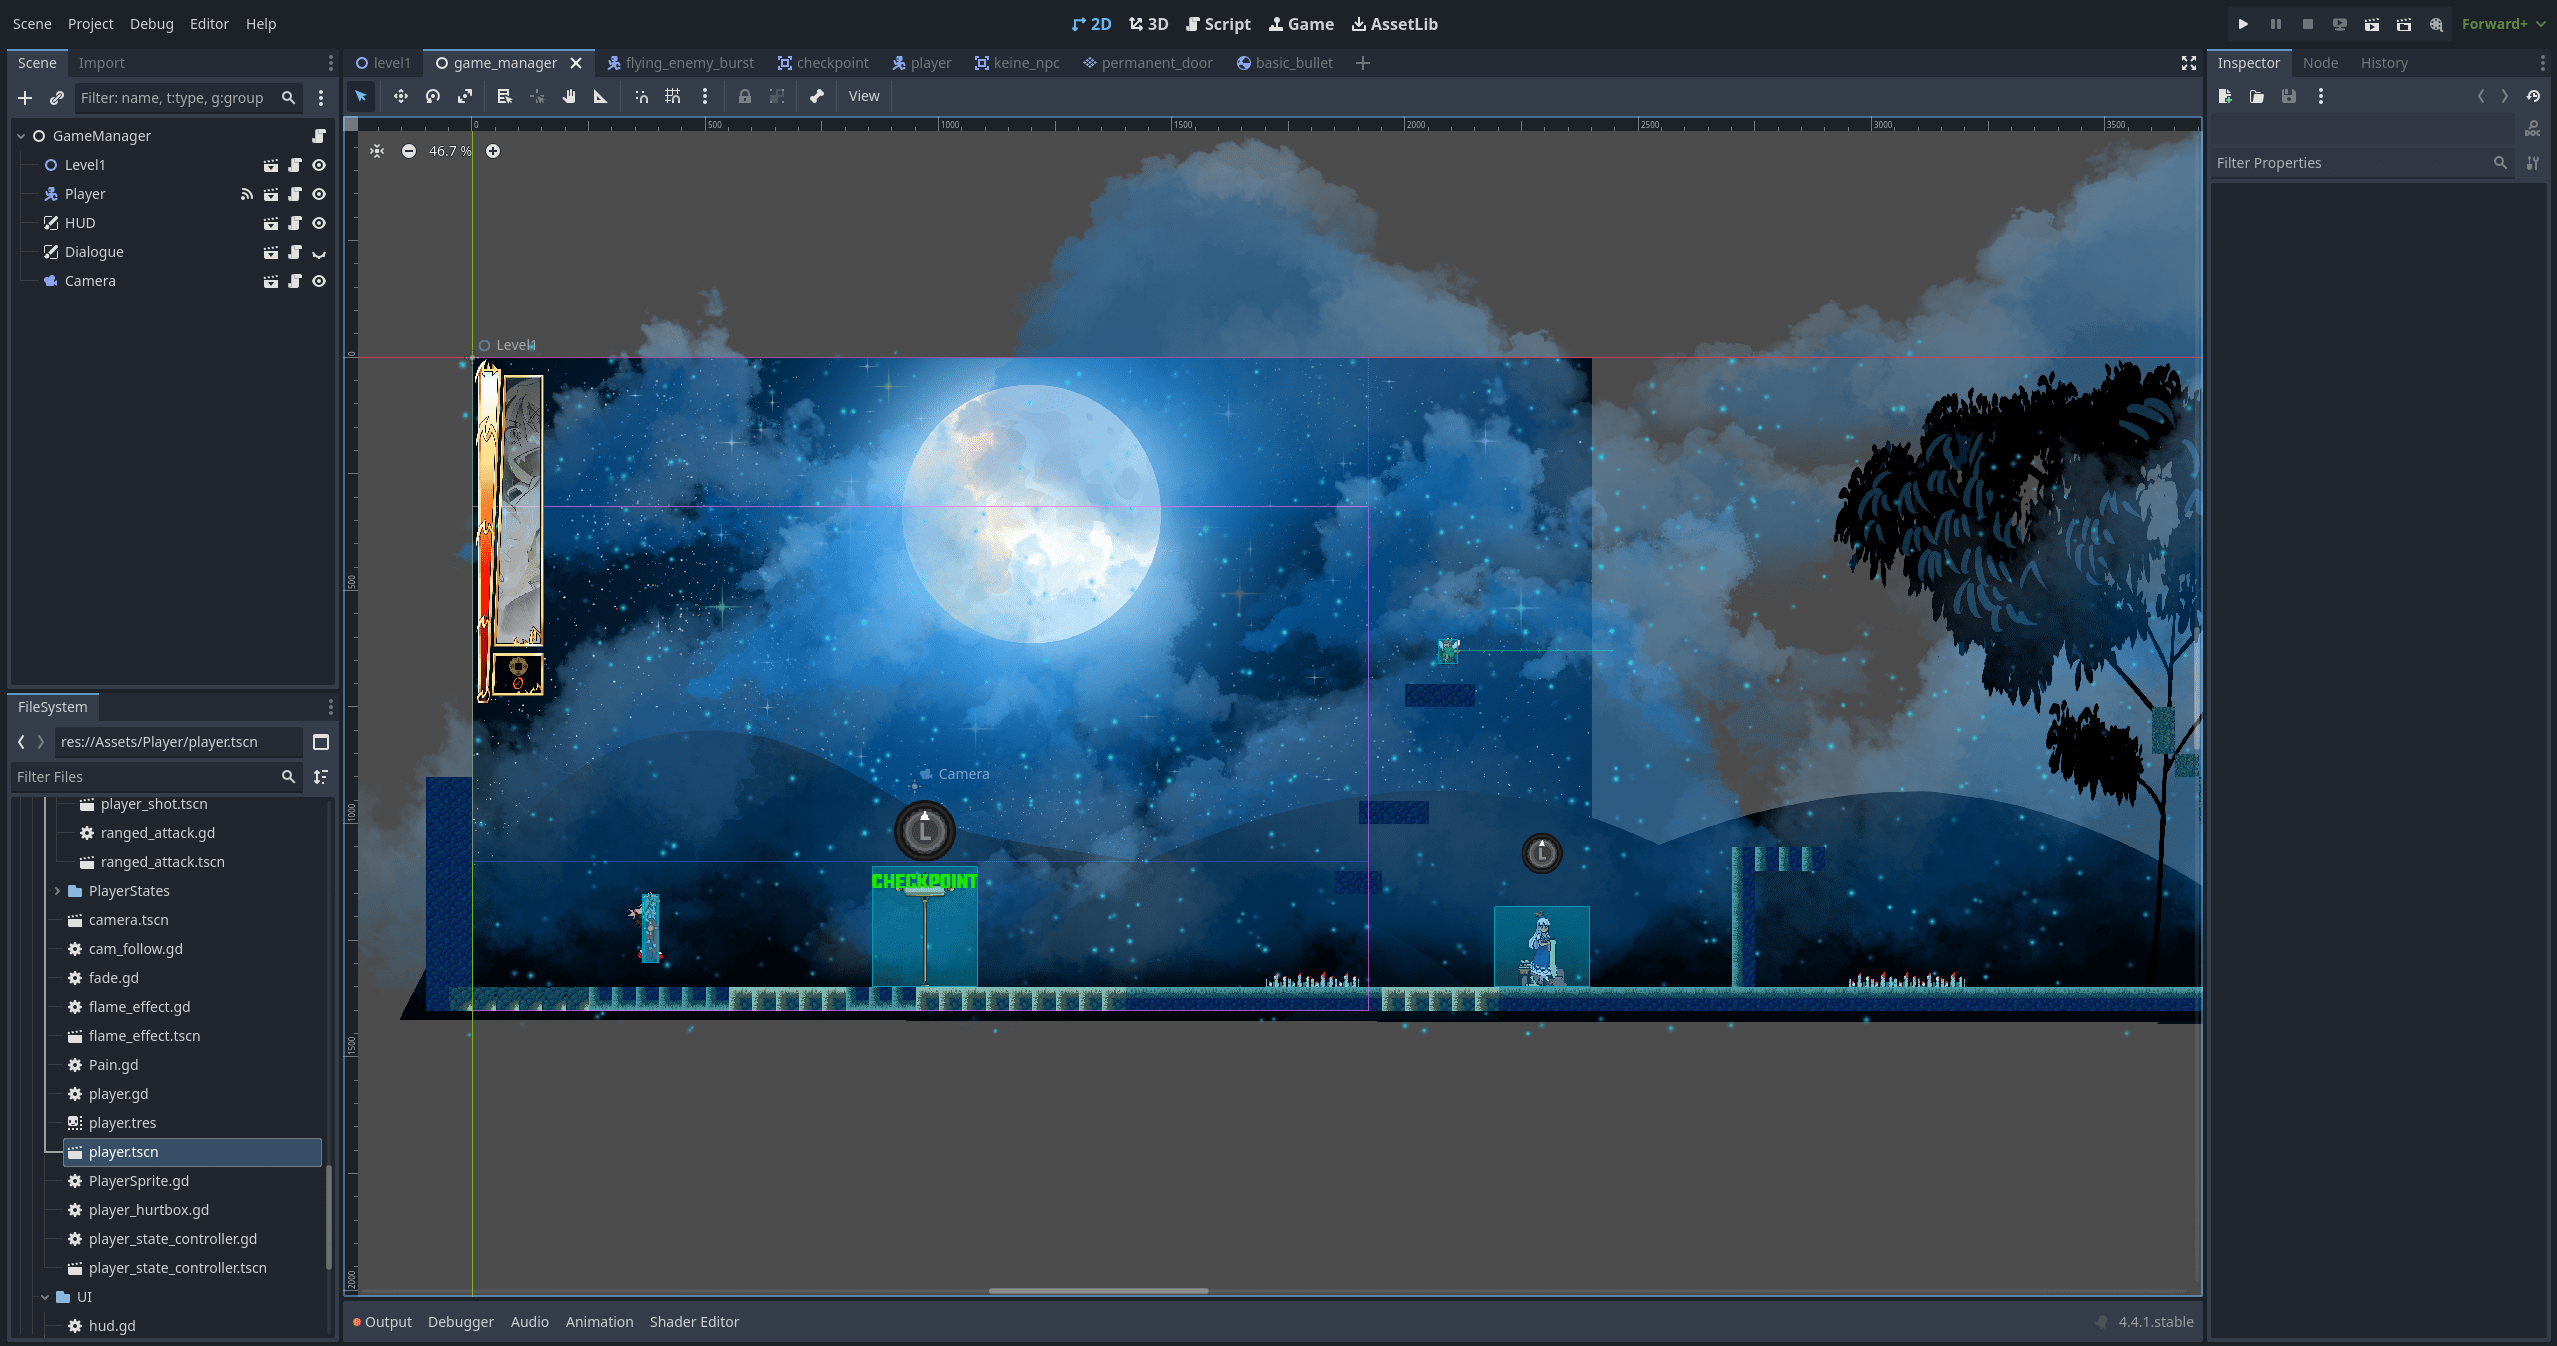This screenshot has width=2557, height=1346.
Task: Lock the selected node with lock icon
Action: coord(744,96)
